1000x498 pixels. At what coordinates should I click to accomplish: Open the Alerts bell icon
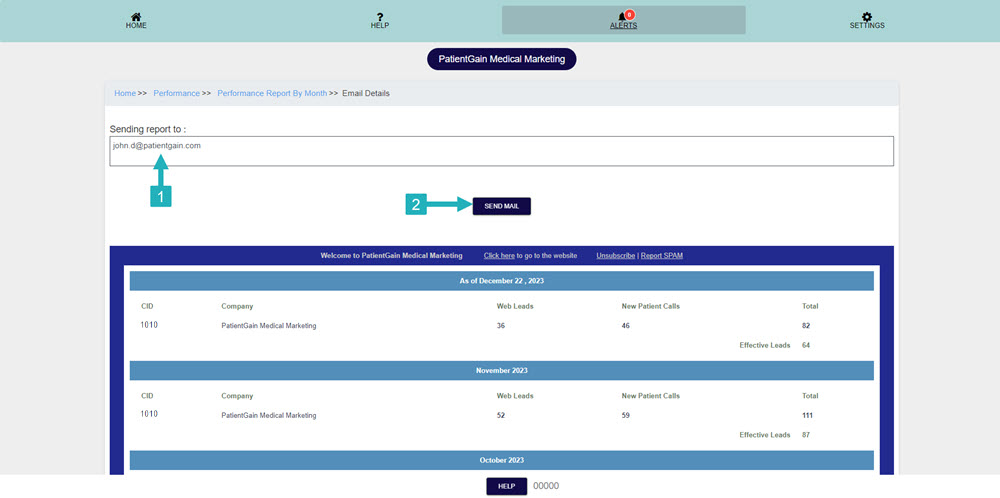[622, 17]
